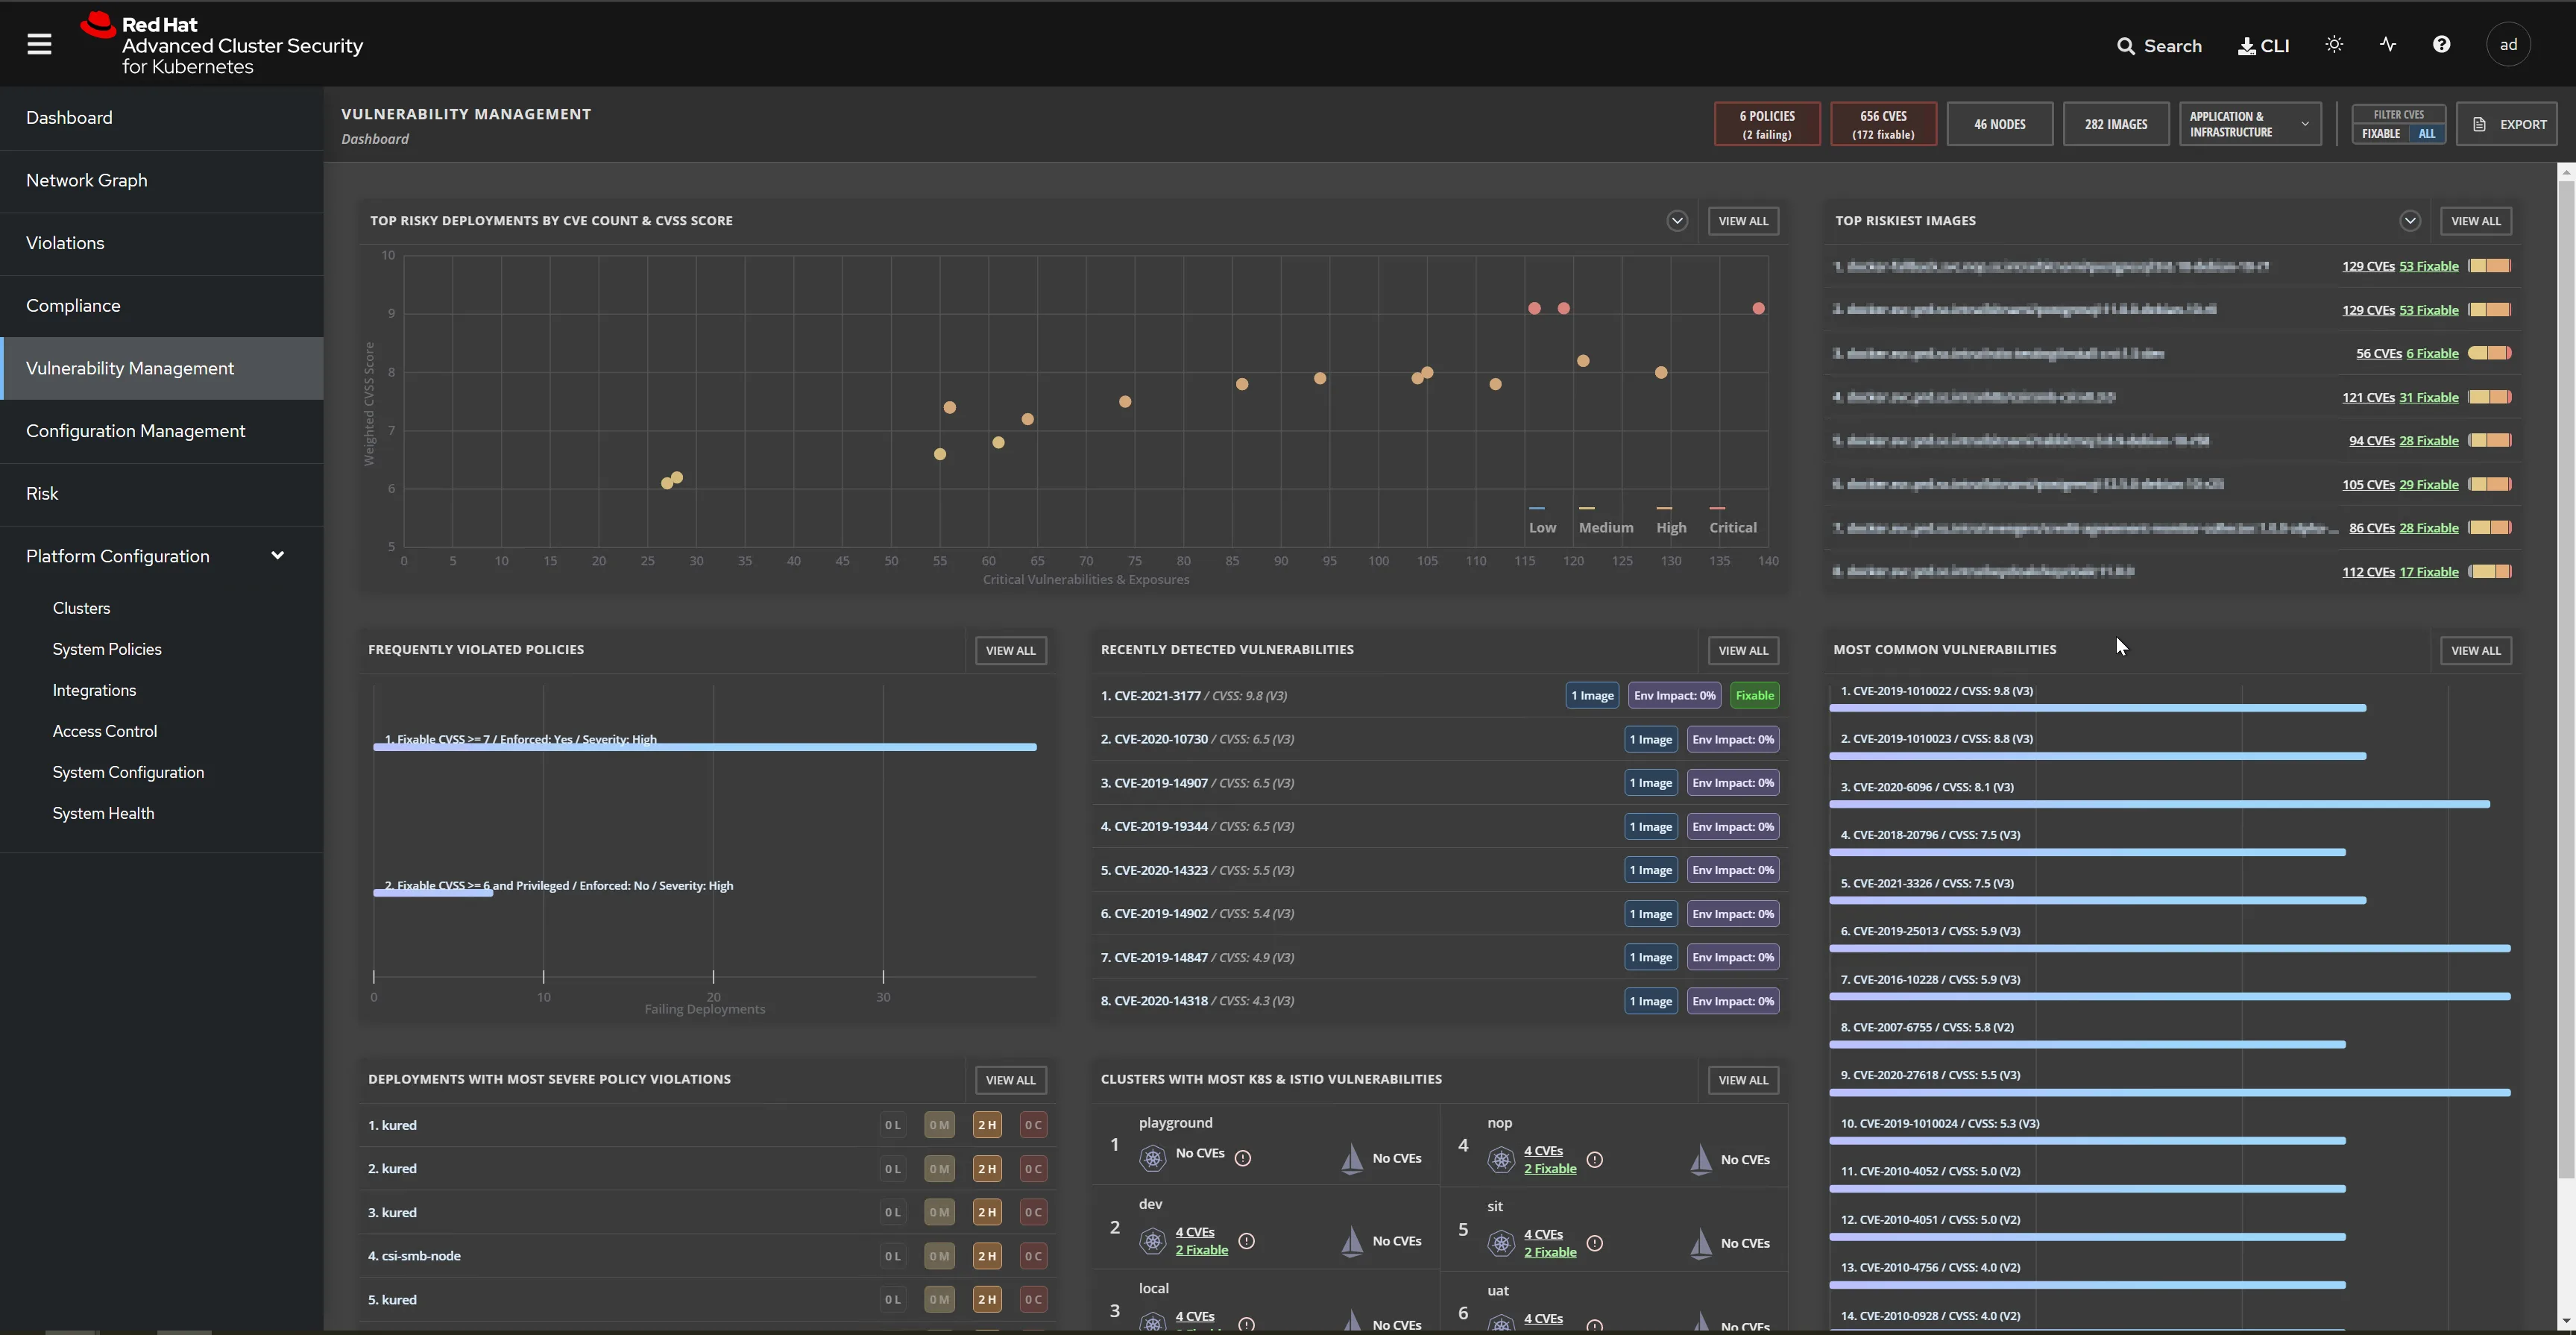Open the 'ad' user avatar menu
The image size is (2576, 1335).
pos(2509,44)
